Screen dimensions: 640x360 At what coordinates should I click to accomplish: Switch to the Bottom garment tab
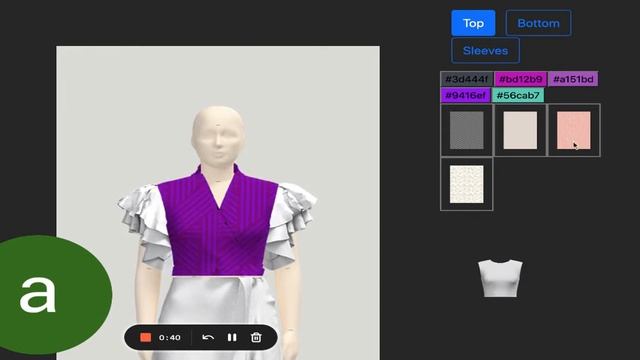(x=538, y=23)
